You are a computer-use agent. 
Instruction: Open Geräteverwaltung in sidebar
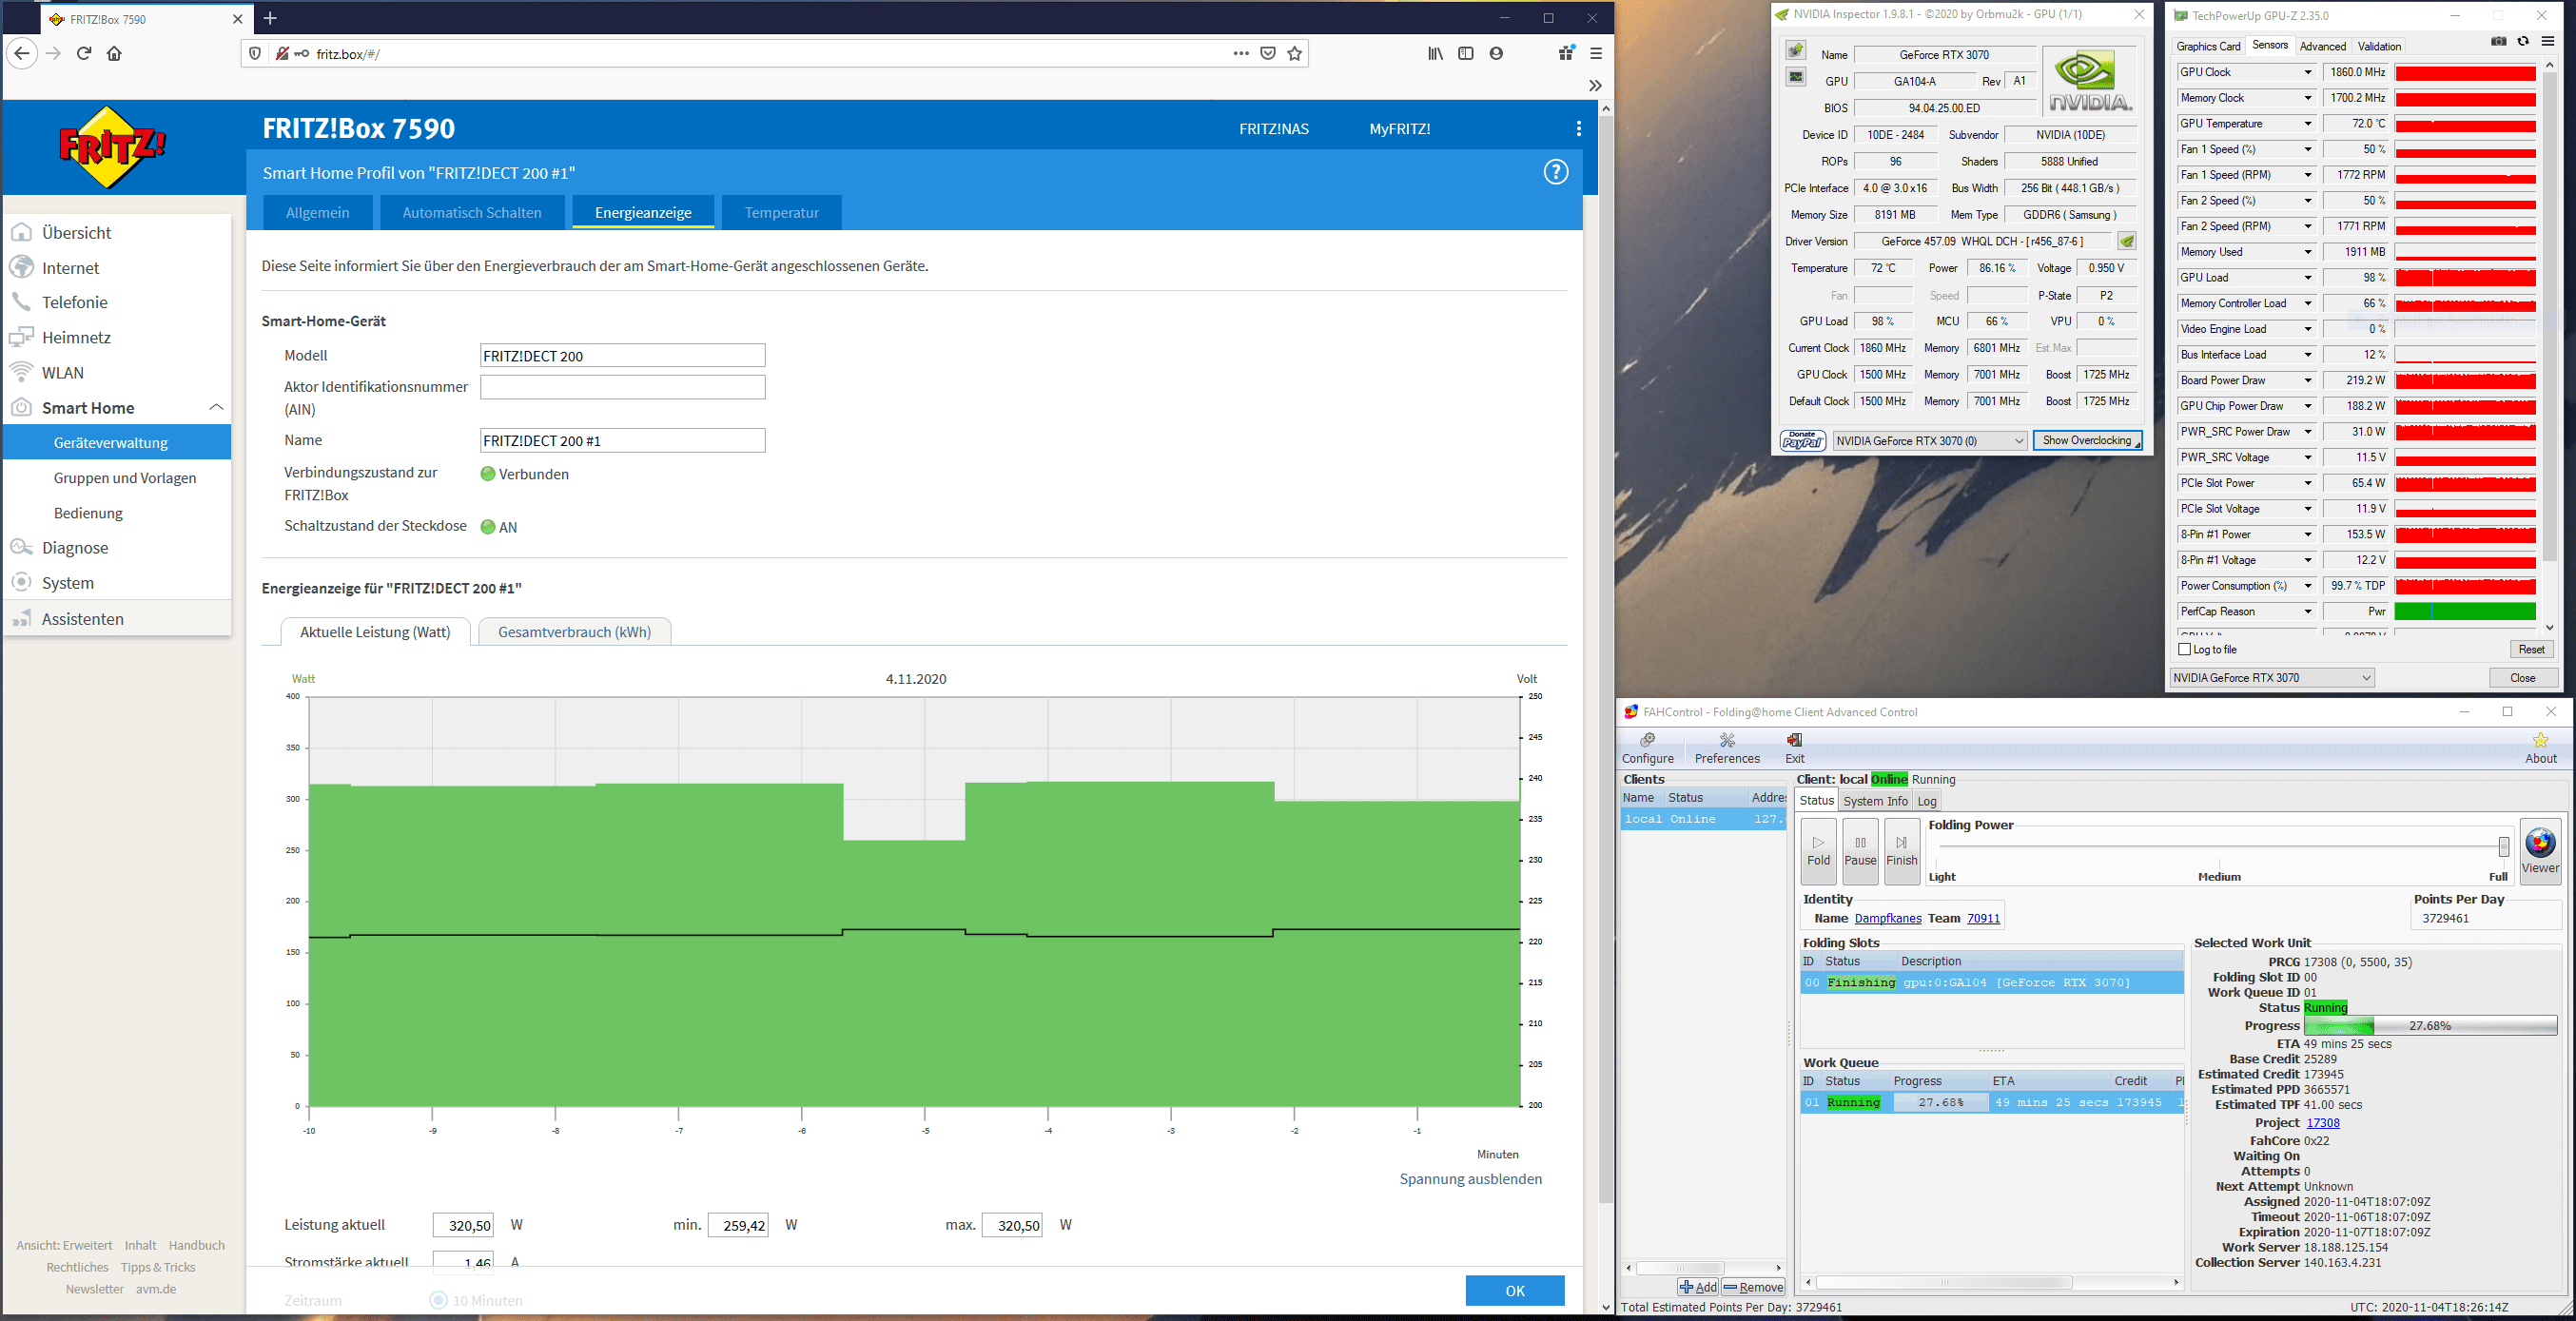(117, 442)
